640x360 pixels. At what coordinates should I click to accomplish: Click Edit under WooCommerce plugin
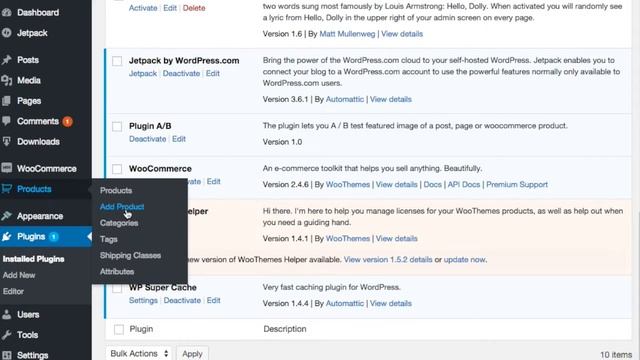[x=213, y=181]
